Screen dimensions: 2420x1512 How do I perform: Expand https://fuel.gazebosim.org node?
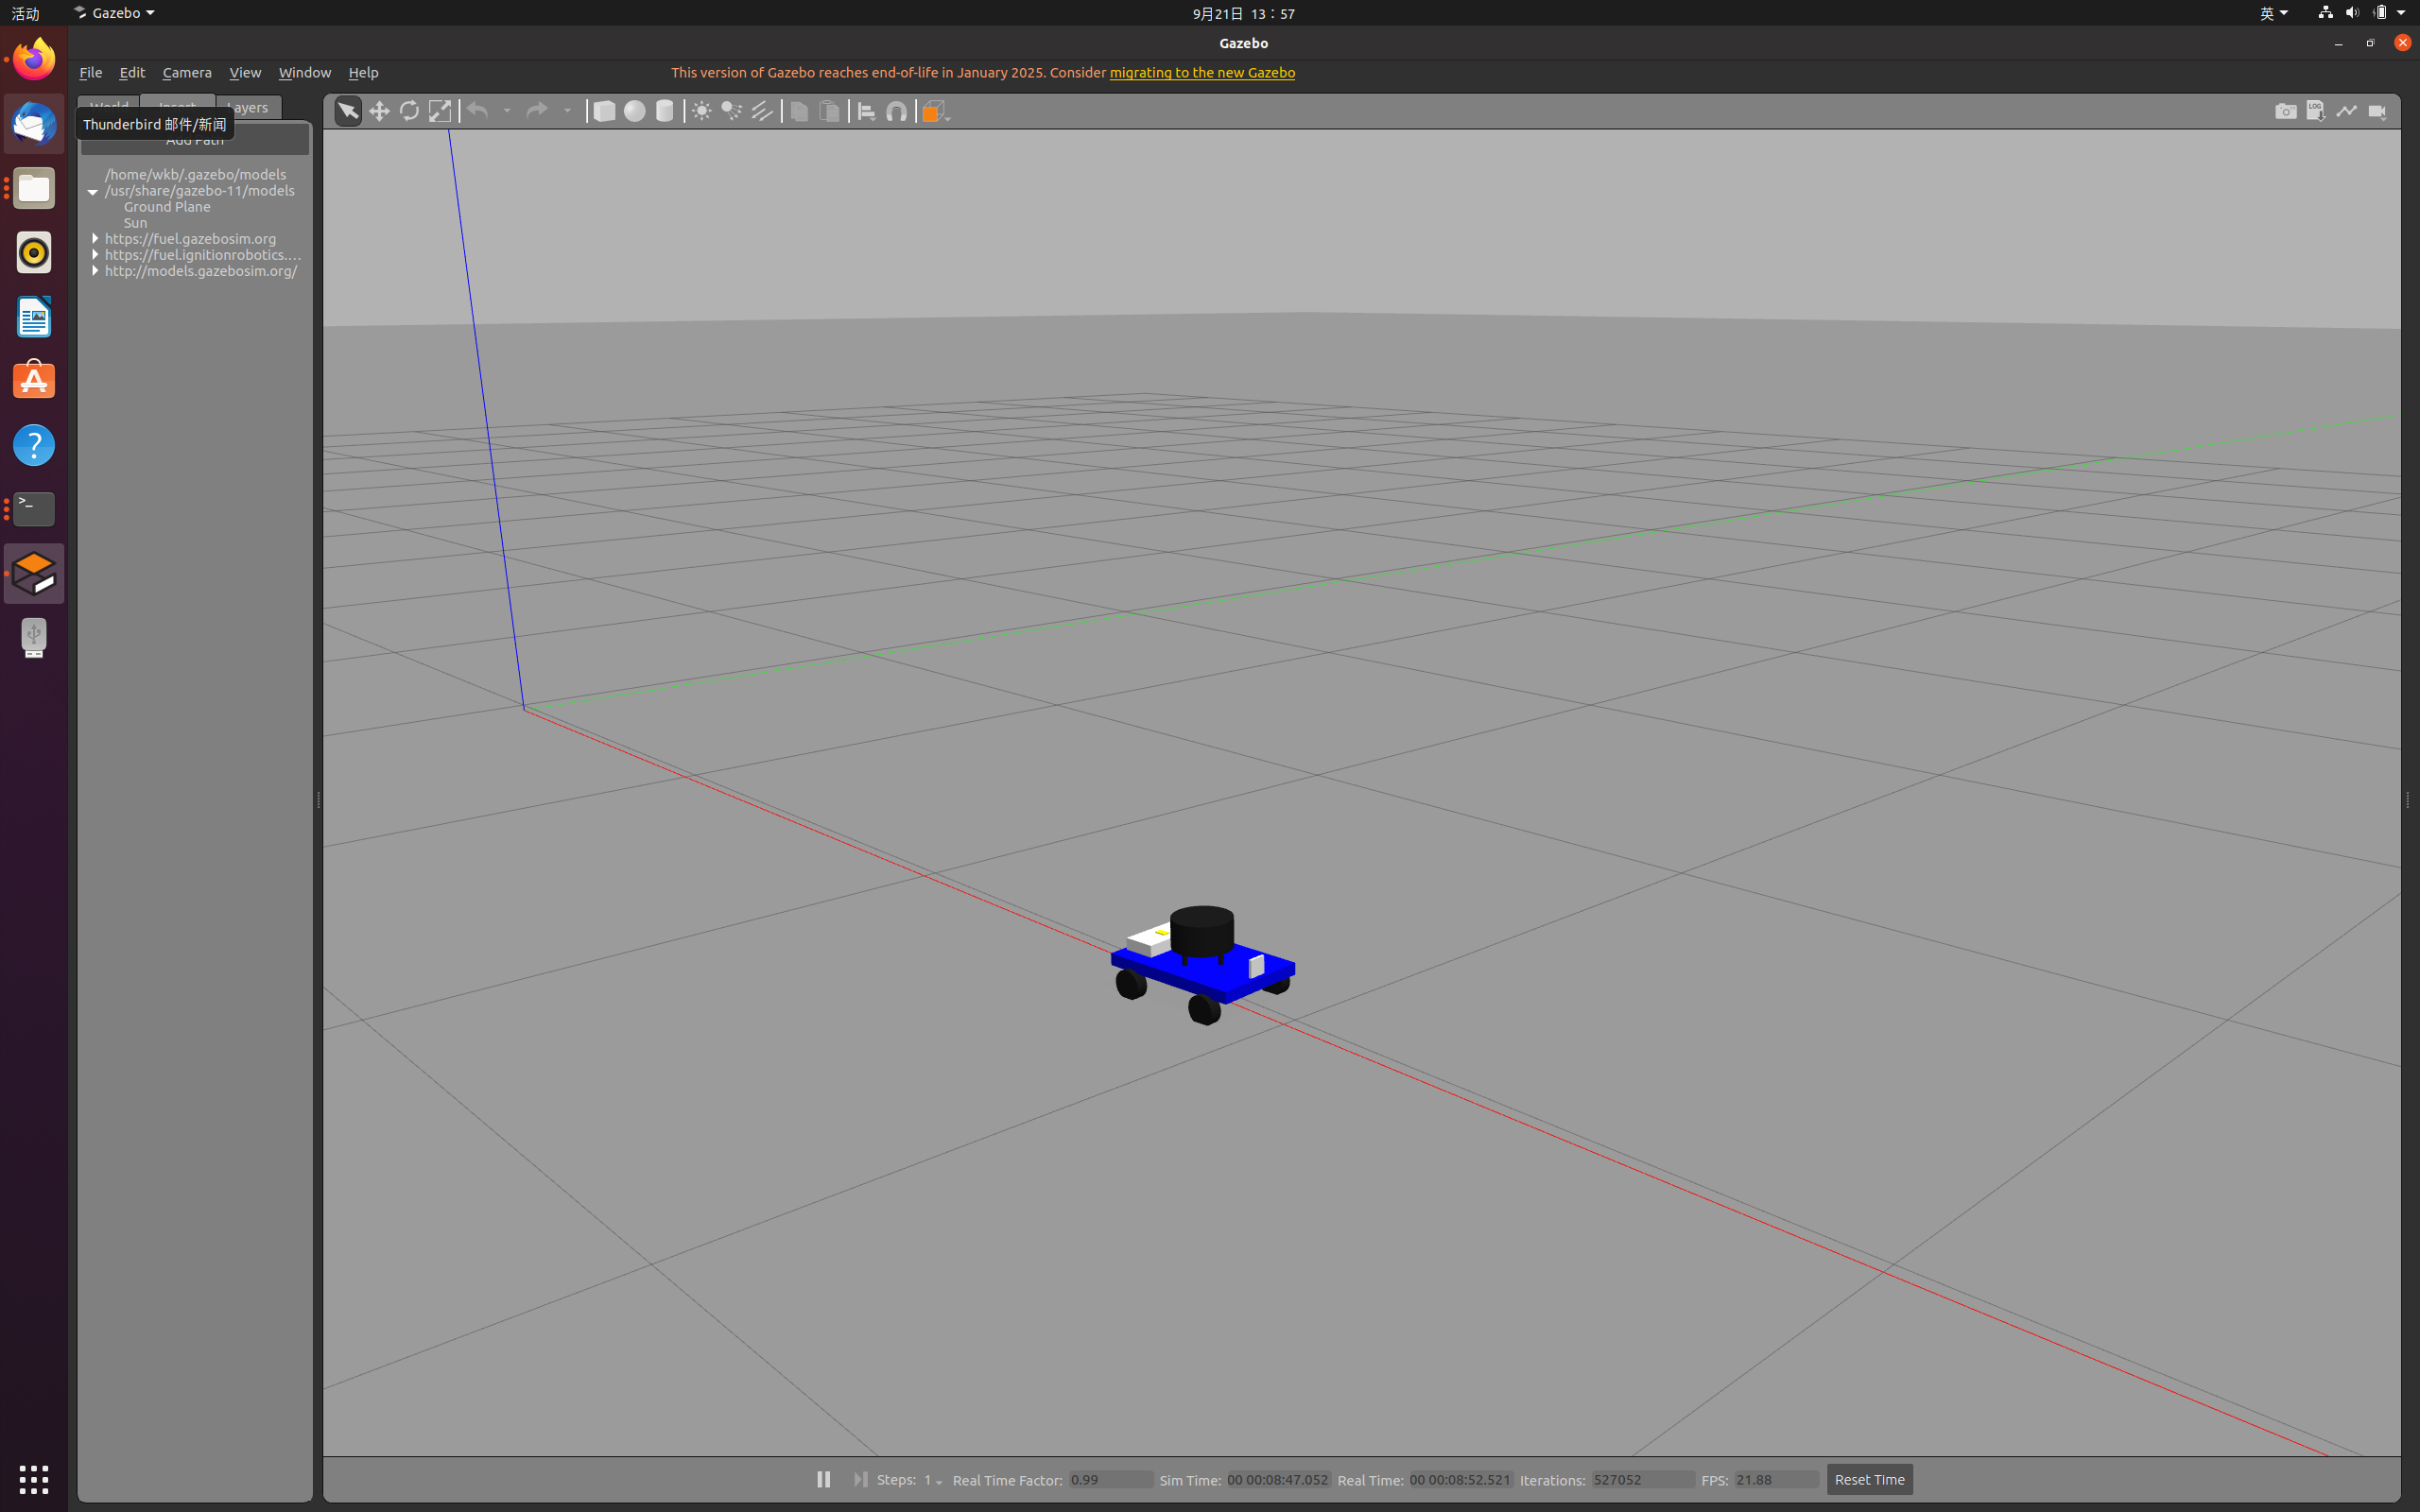point(95,239)
